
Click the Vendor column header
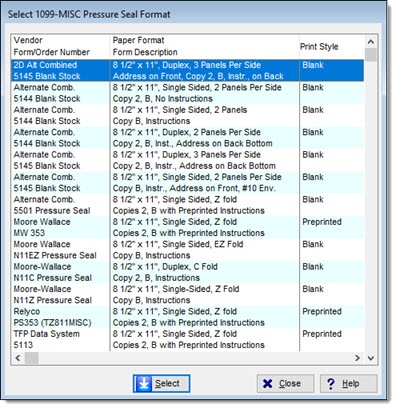(x=28, y=40)
